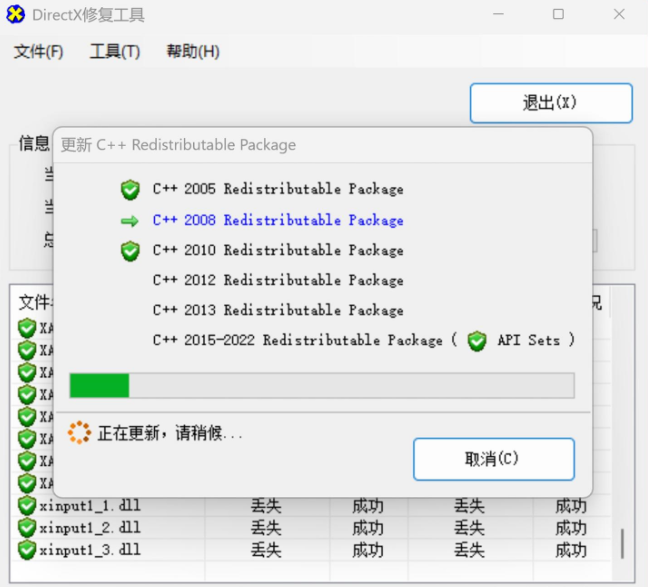
Task: Open the 帮助(H) menu
Action: (x=193, y=52)
